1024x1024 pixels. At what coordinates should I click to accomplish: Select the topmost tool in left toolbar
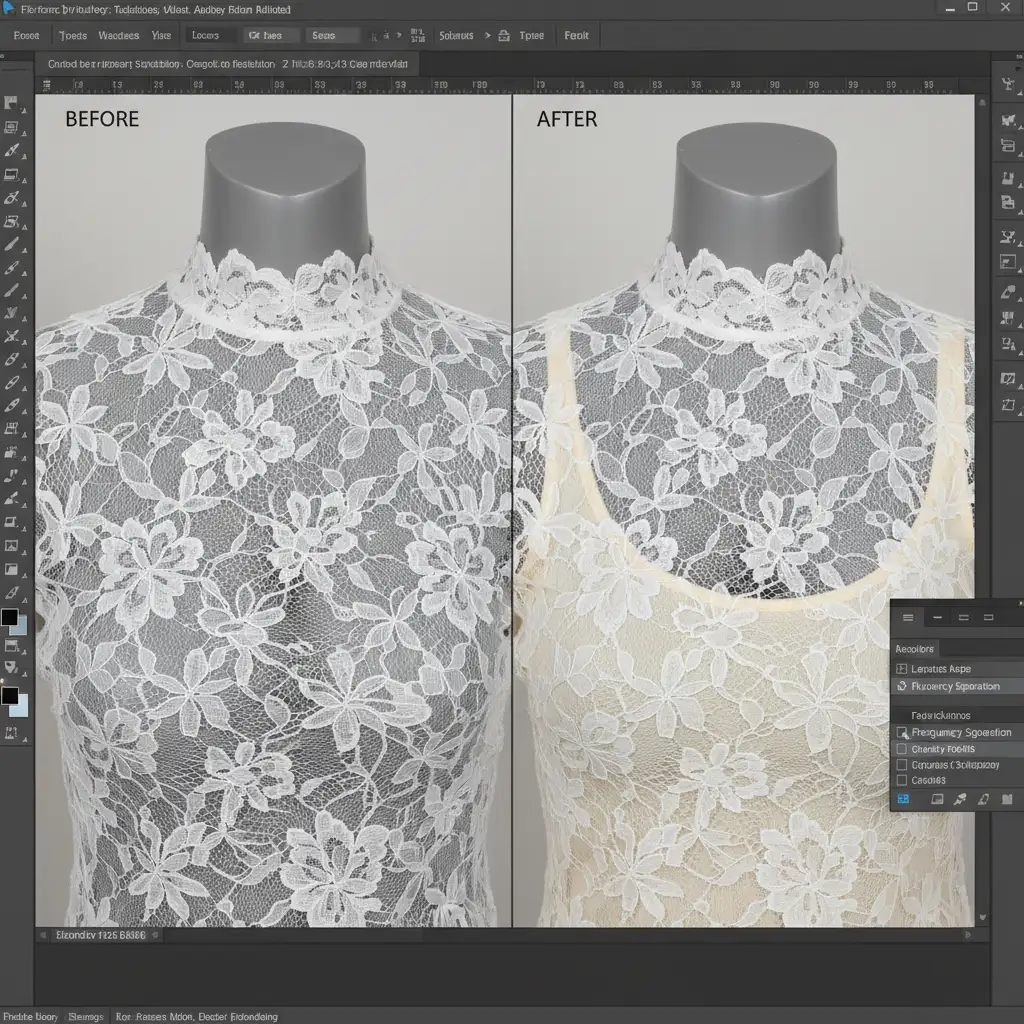pos(12,103)
